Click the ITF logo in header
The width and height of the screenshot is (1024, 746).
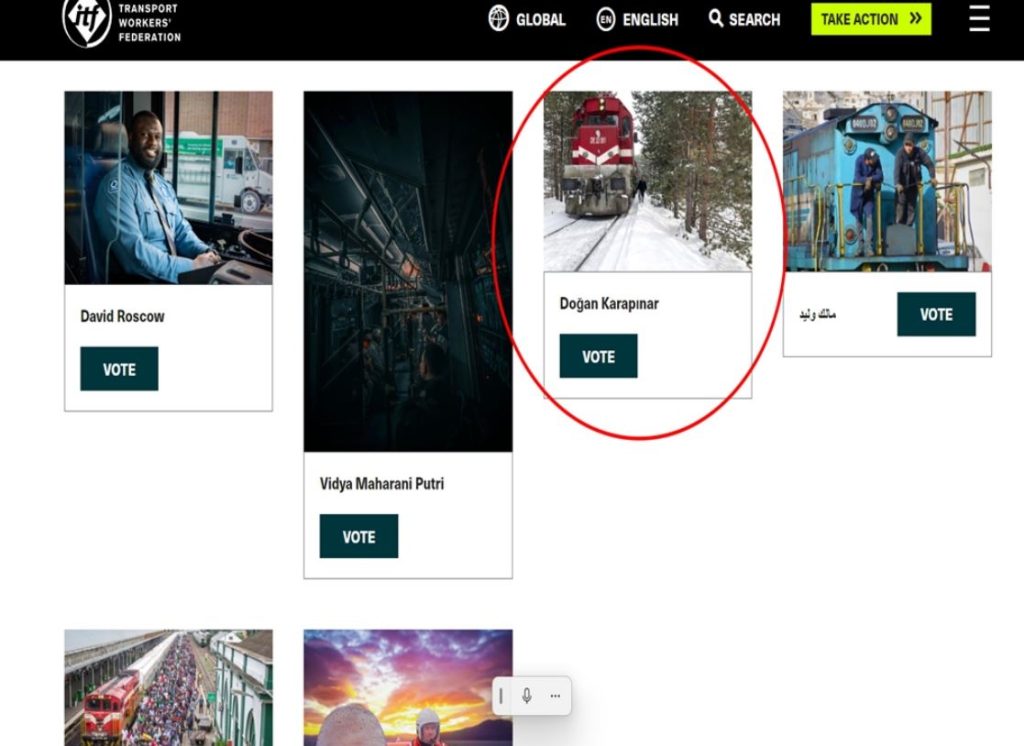coord(87,22)
